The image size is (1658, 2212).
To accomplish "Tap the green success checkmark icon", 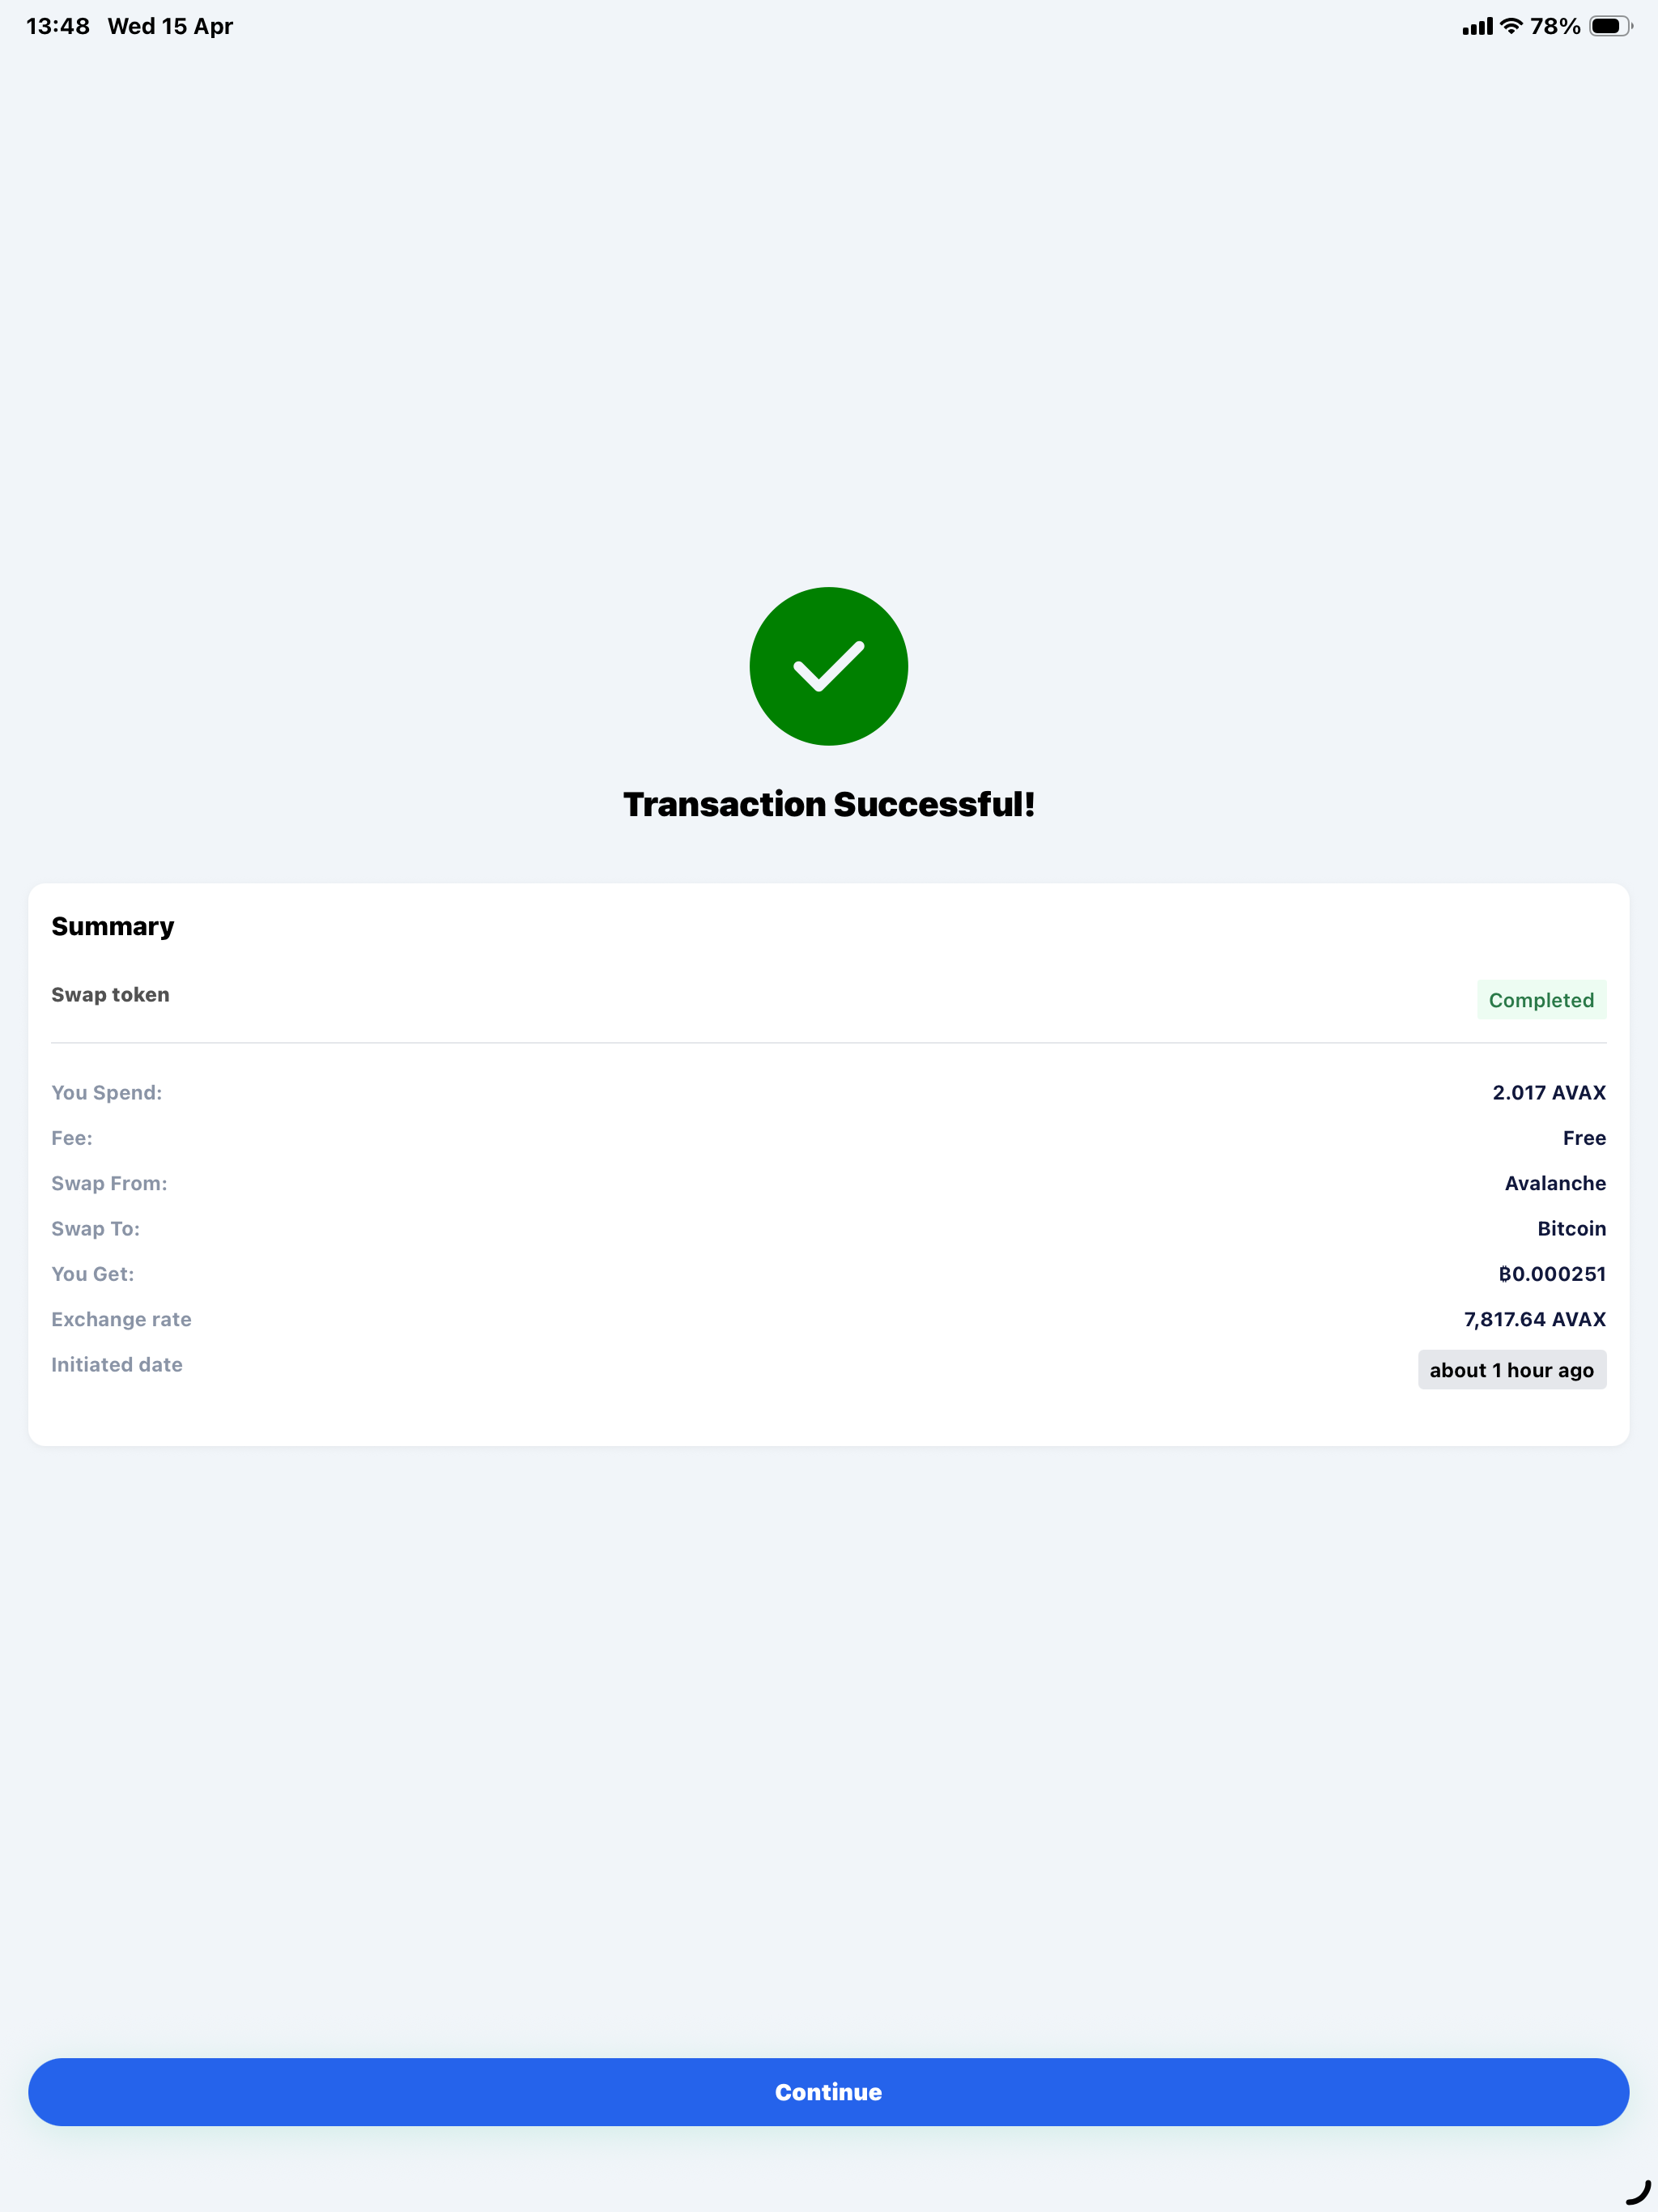I will (828, 666).
